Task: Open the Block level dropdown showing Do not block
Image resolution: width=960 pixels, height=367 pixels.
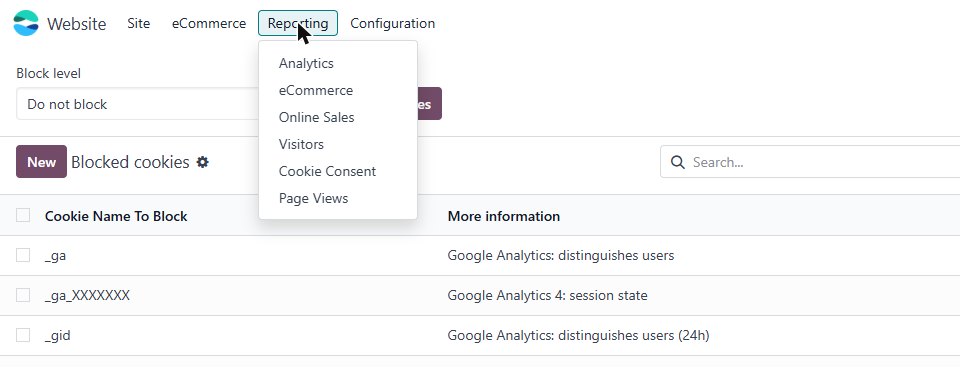Action: (138, 104)
